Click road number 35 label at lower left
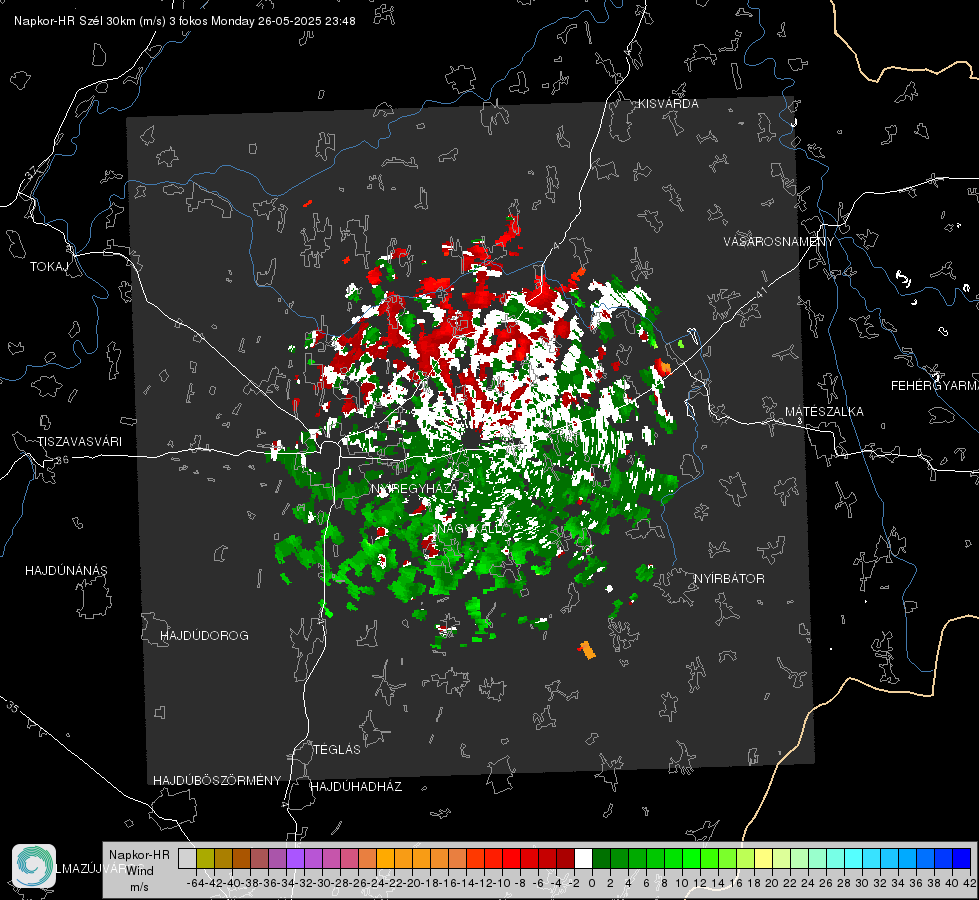 pos(13,706)
